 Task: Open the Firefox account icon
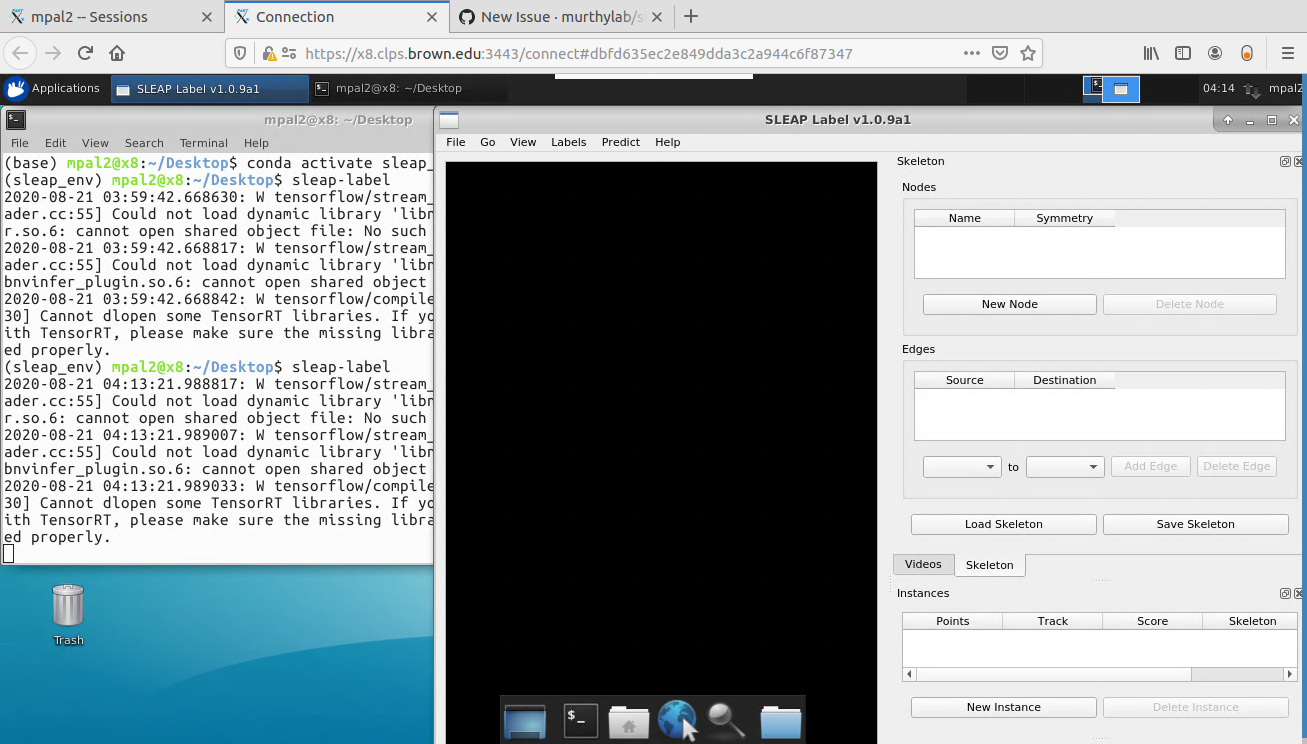(x=1215, y=53)
